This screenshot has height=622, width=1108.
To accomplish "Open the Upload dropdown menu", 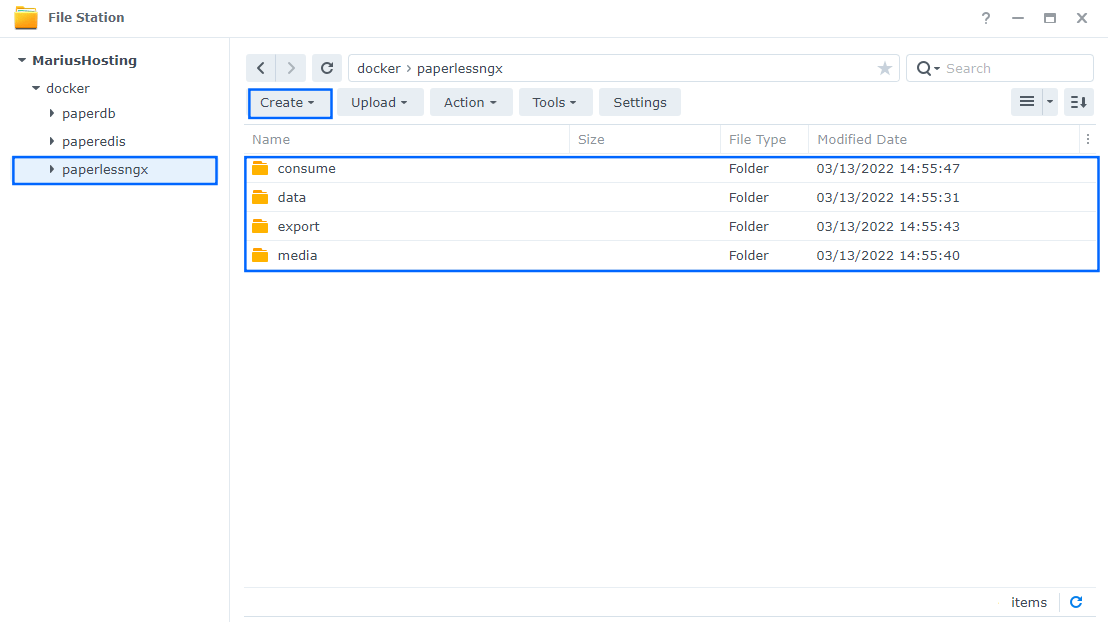I will coord(380,101).
